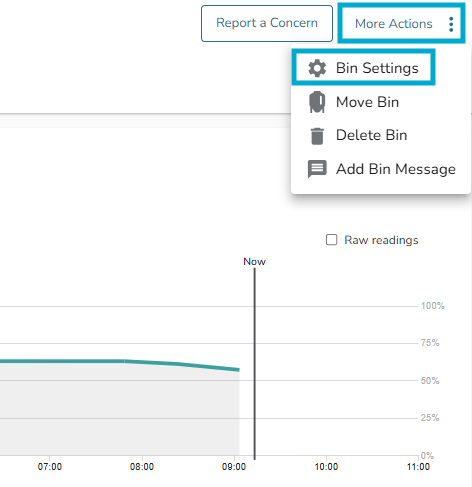472x487 pixels.
Task: Click the end point of teal level line
Action: pos(238,369)
